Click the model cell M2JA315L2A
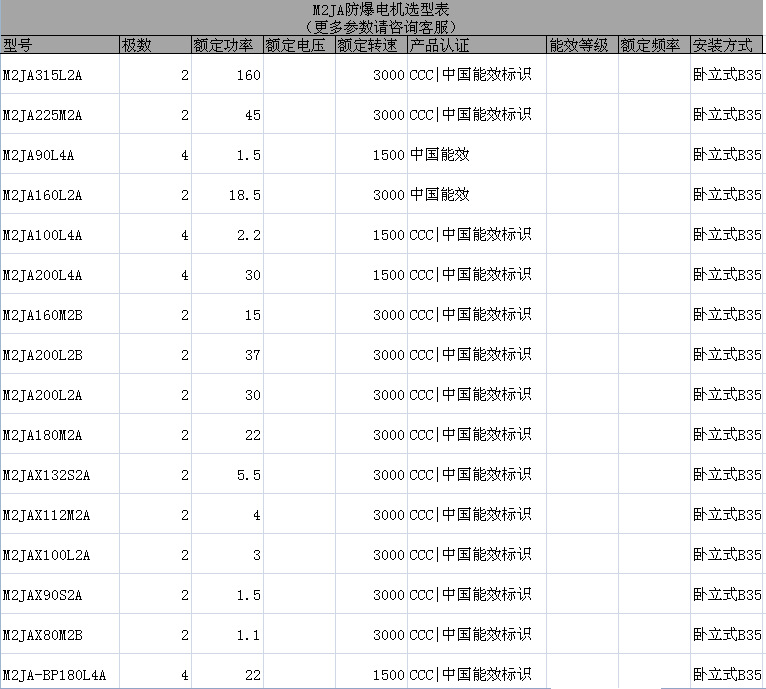 pyautogui.click(x=59, y=75)
